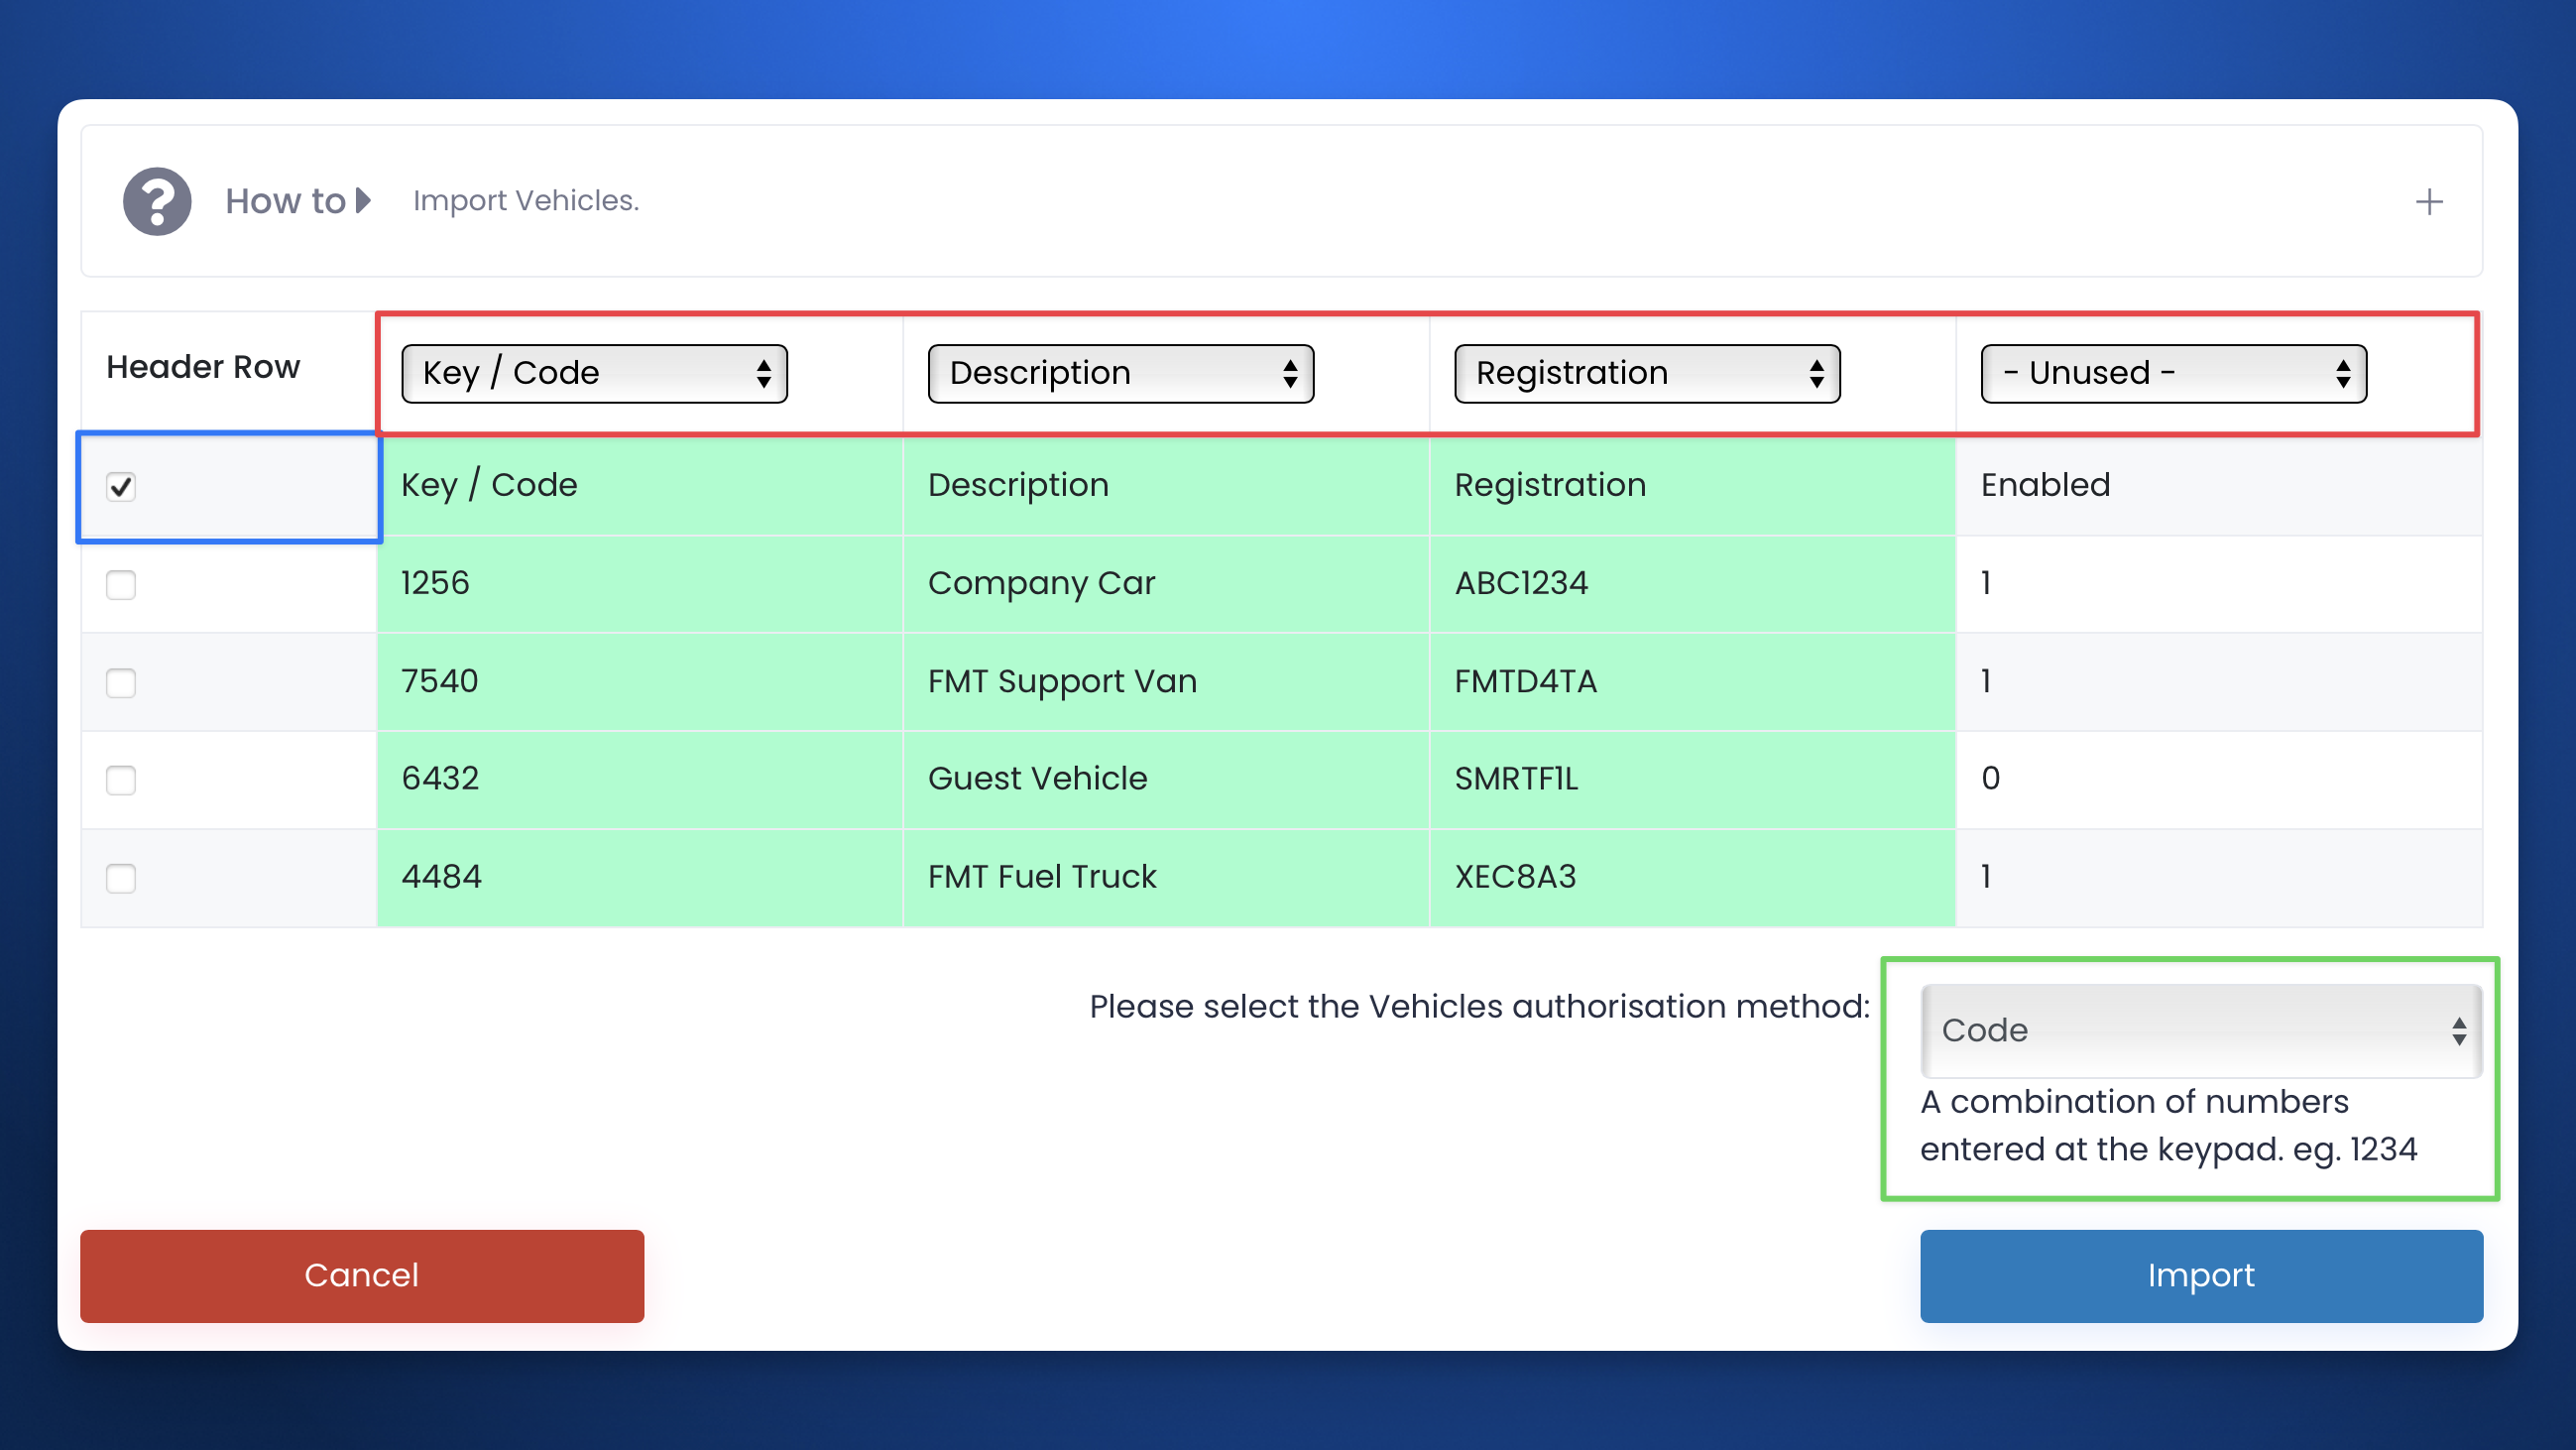Viewport: 2576px width, 1450px height.
Task: Open the Unused column mapping dropdown
Action: pos(2172,373)
